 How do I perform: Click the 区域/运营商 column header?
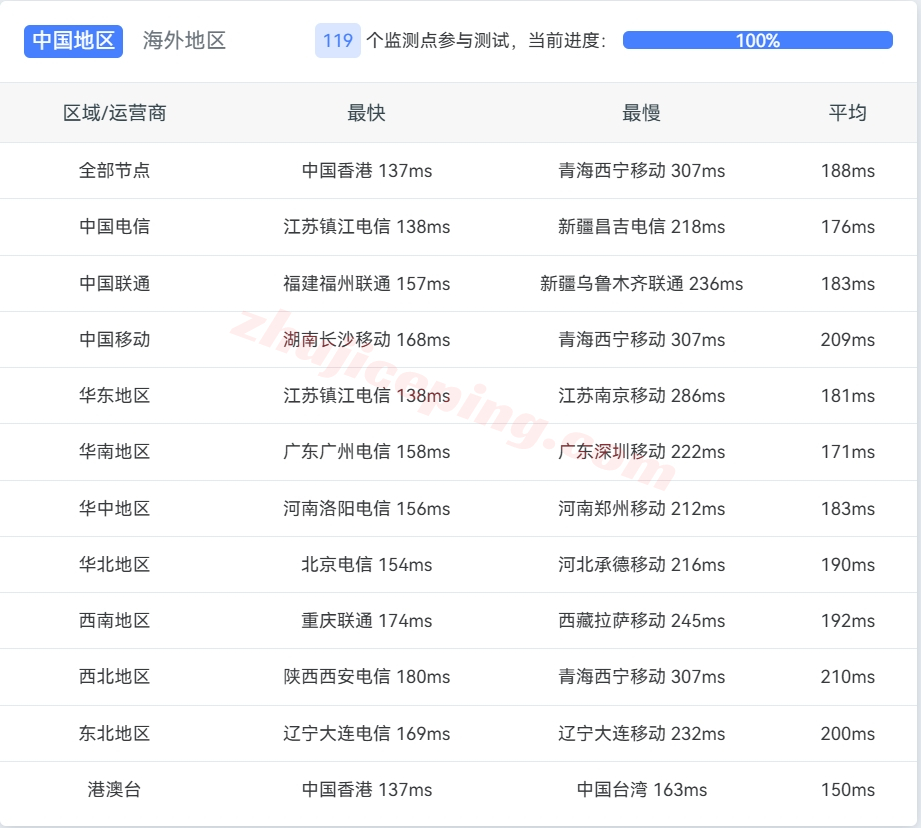[115, 113]
